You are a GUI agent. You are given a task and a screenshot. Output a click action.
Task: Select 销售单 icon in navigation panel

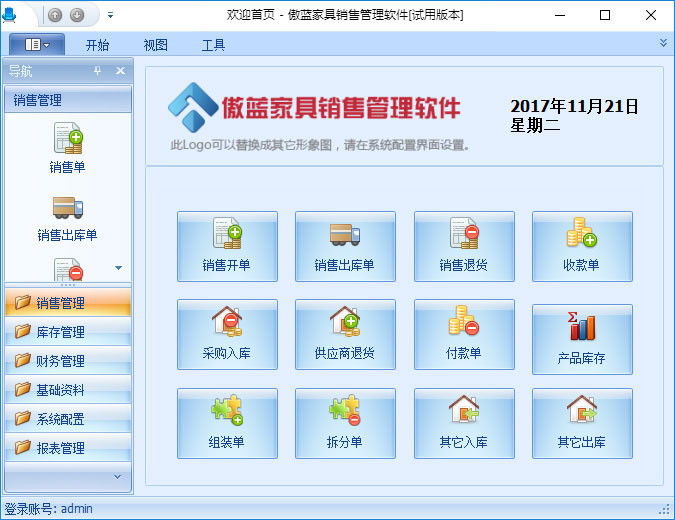pyautogui.click(x=67, y=147)
